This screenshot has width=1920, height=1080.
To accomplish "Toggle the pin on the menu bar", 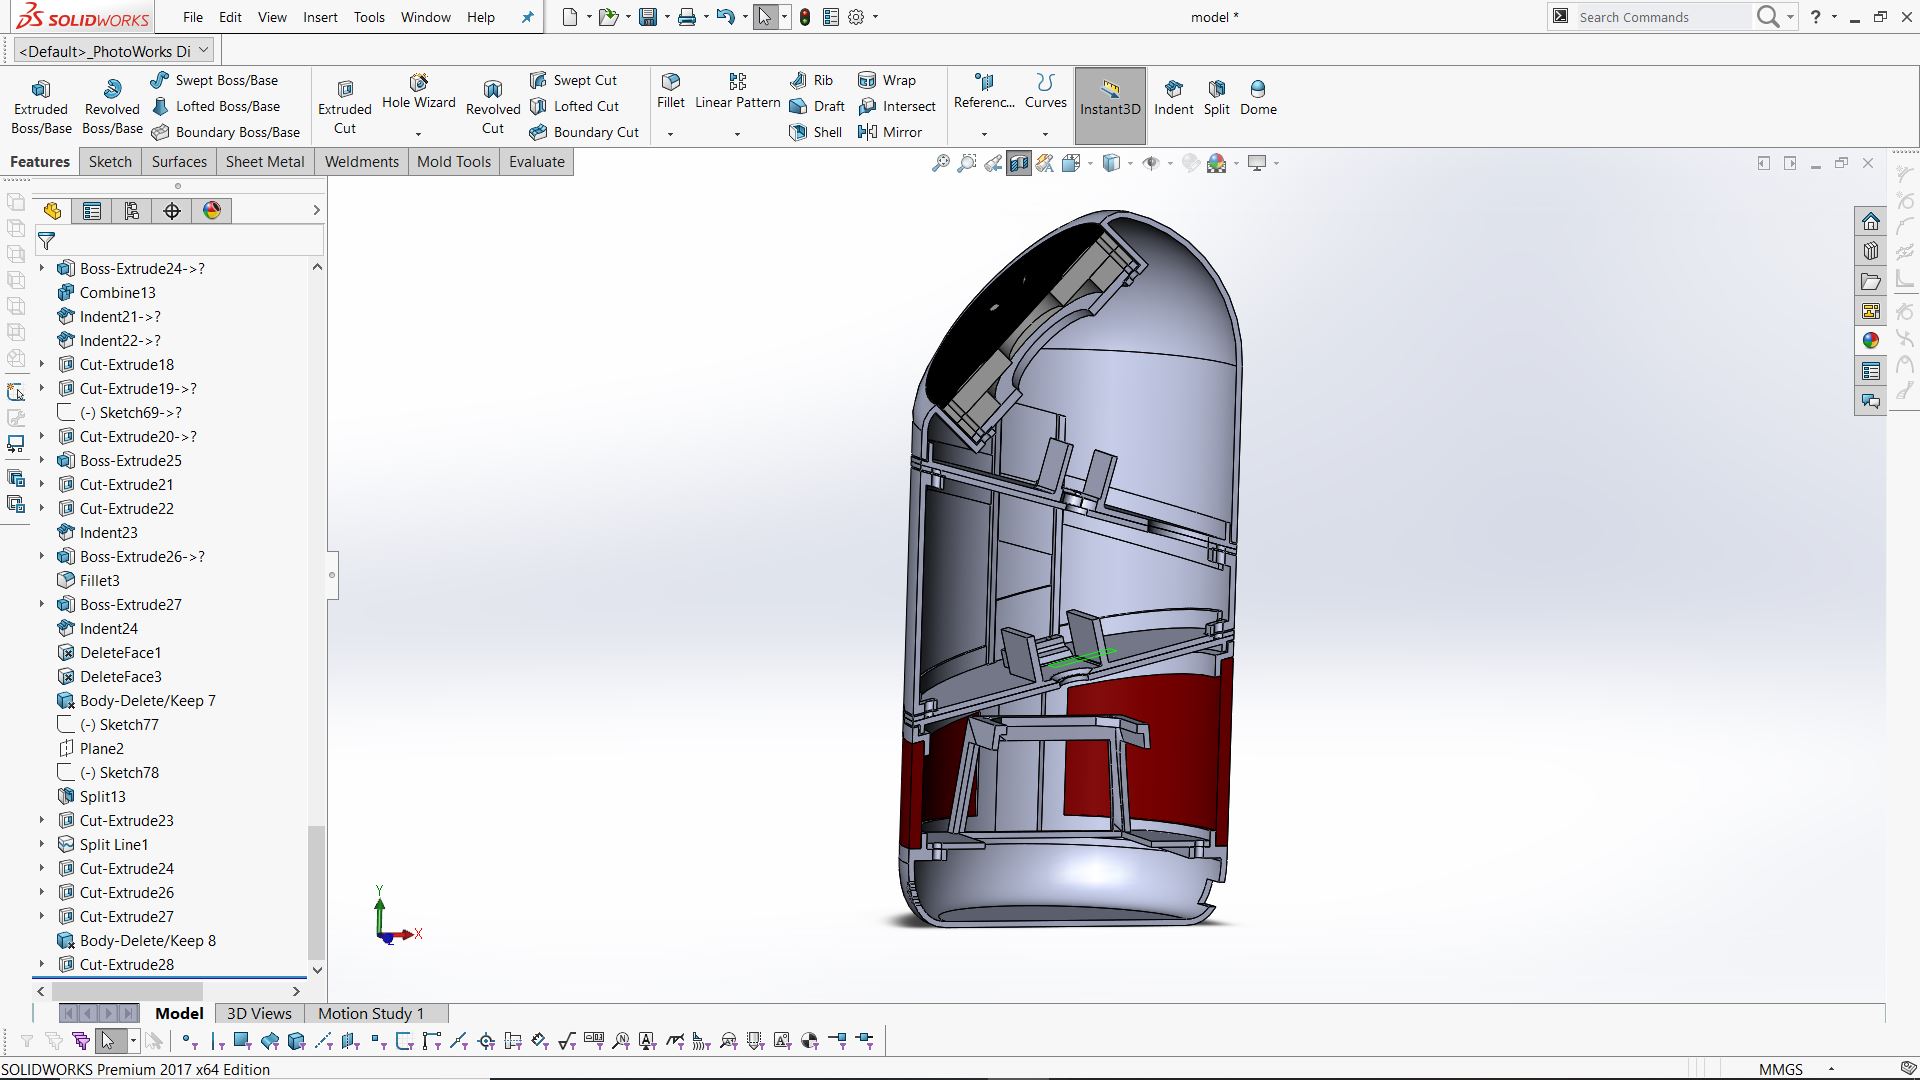I will click(528, 17).
